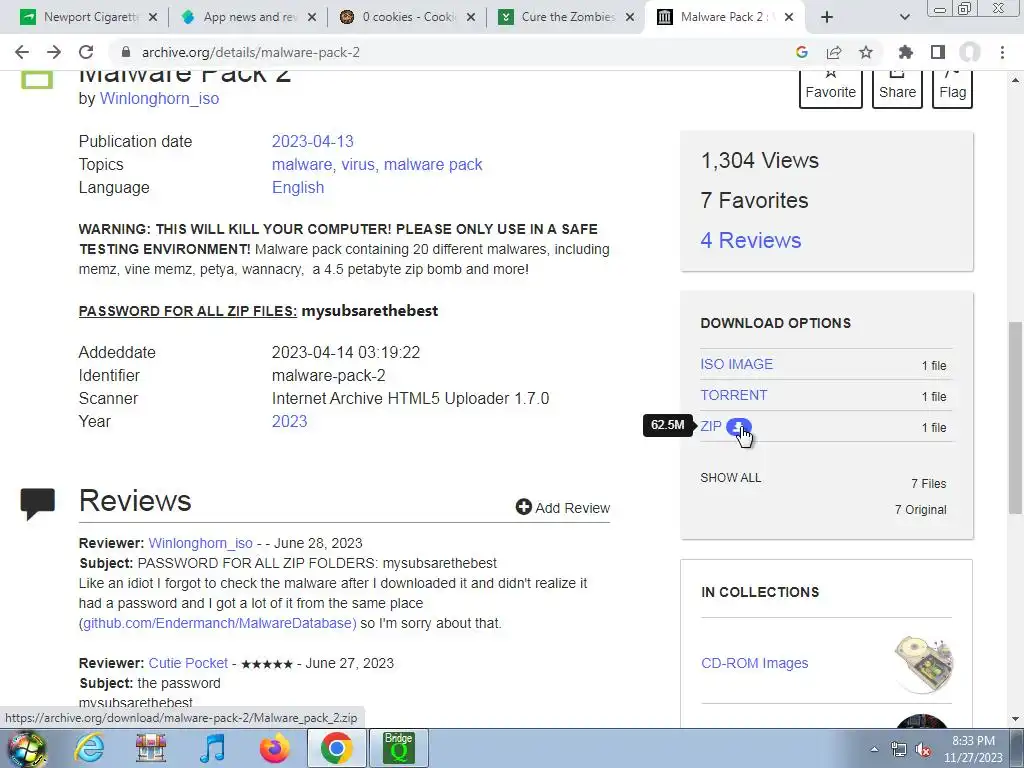Click the virus topic link
This screenshot has width=1024, height=768.
360,165
